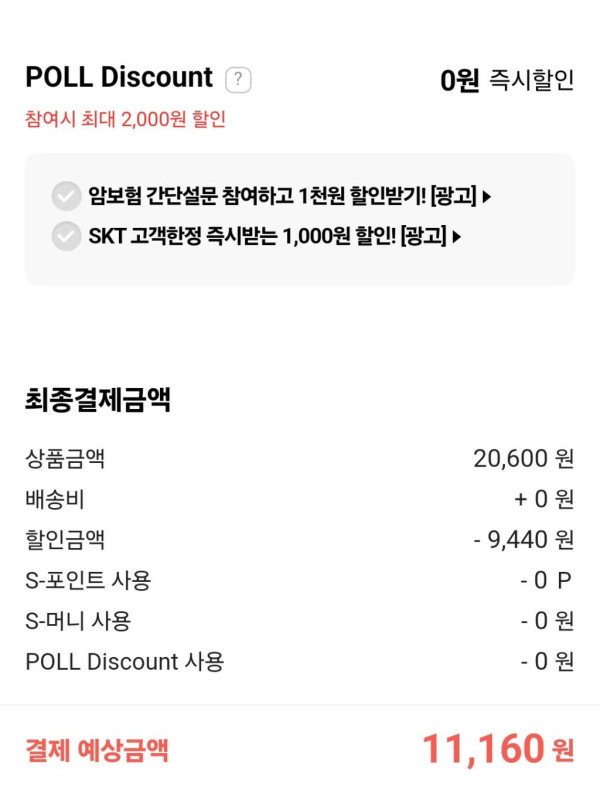Click the red 참여시 최대 2,000원 할인 text
This screenshot has width=600, height=797.
click(x=125, y=120)
